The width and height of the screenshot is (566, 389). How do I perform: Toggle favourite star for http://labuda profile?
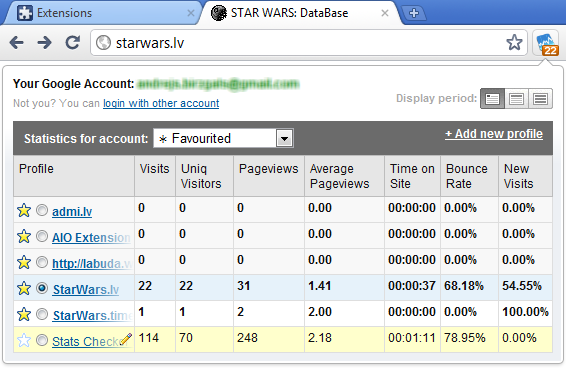click(24, 262)
